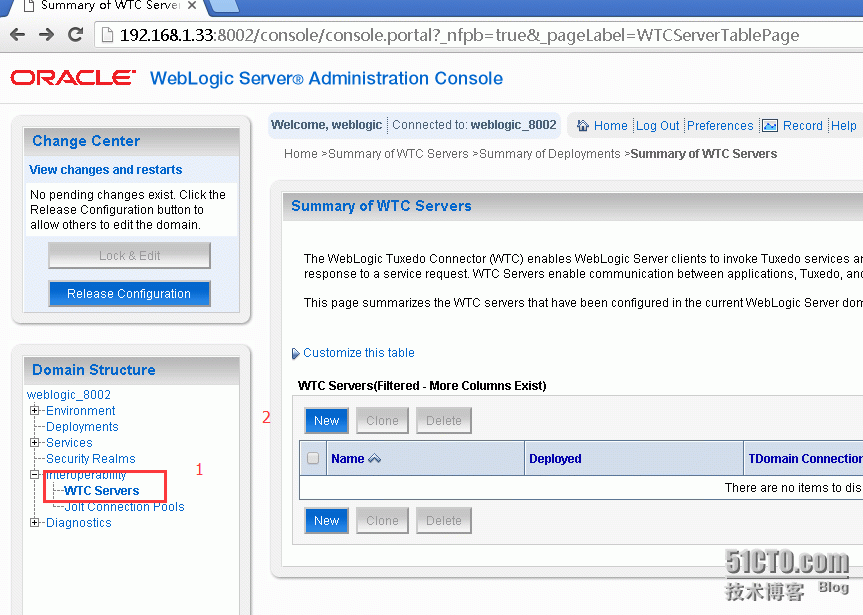Click the Log Out link
Viewport: 863px width, 615px height.
point(658,126)
